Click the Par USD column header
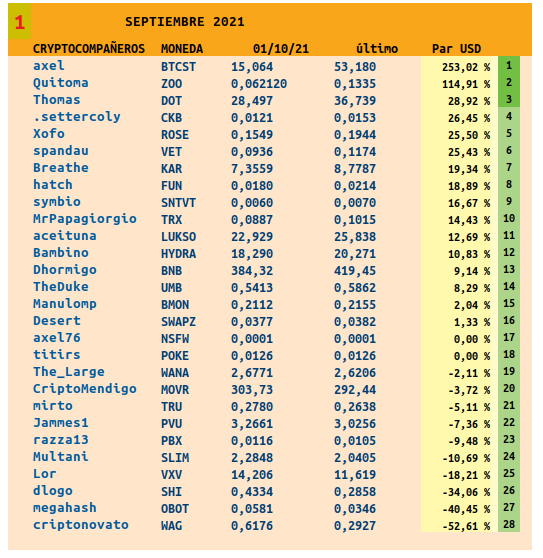The width and height of the screenshot is (543, 558). click(457, 48)
